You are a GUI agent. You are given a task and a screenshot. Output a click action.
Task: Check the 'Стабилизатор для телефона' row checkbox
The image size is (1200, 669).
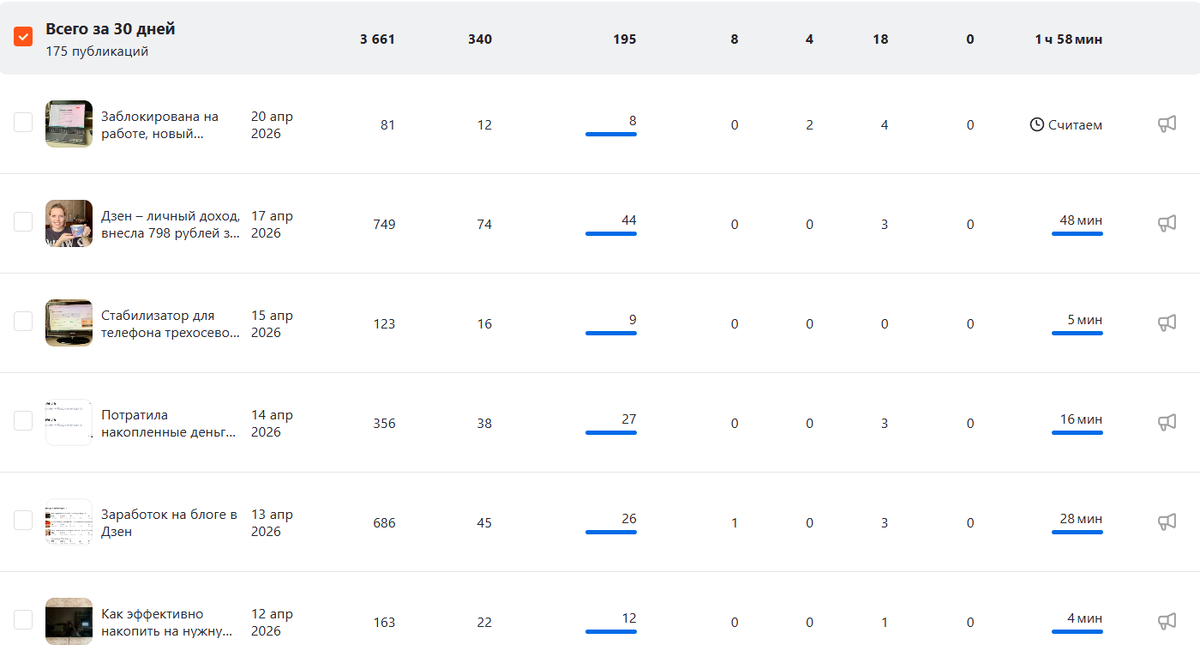(23, 322)
